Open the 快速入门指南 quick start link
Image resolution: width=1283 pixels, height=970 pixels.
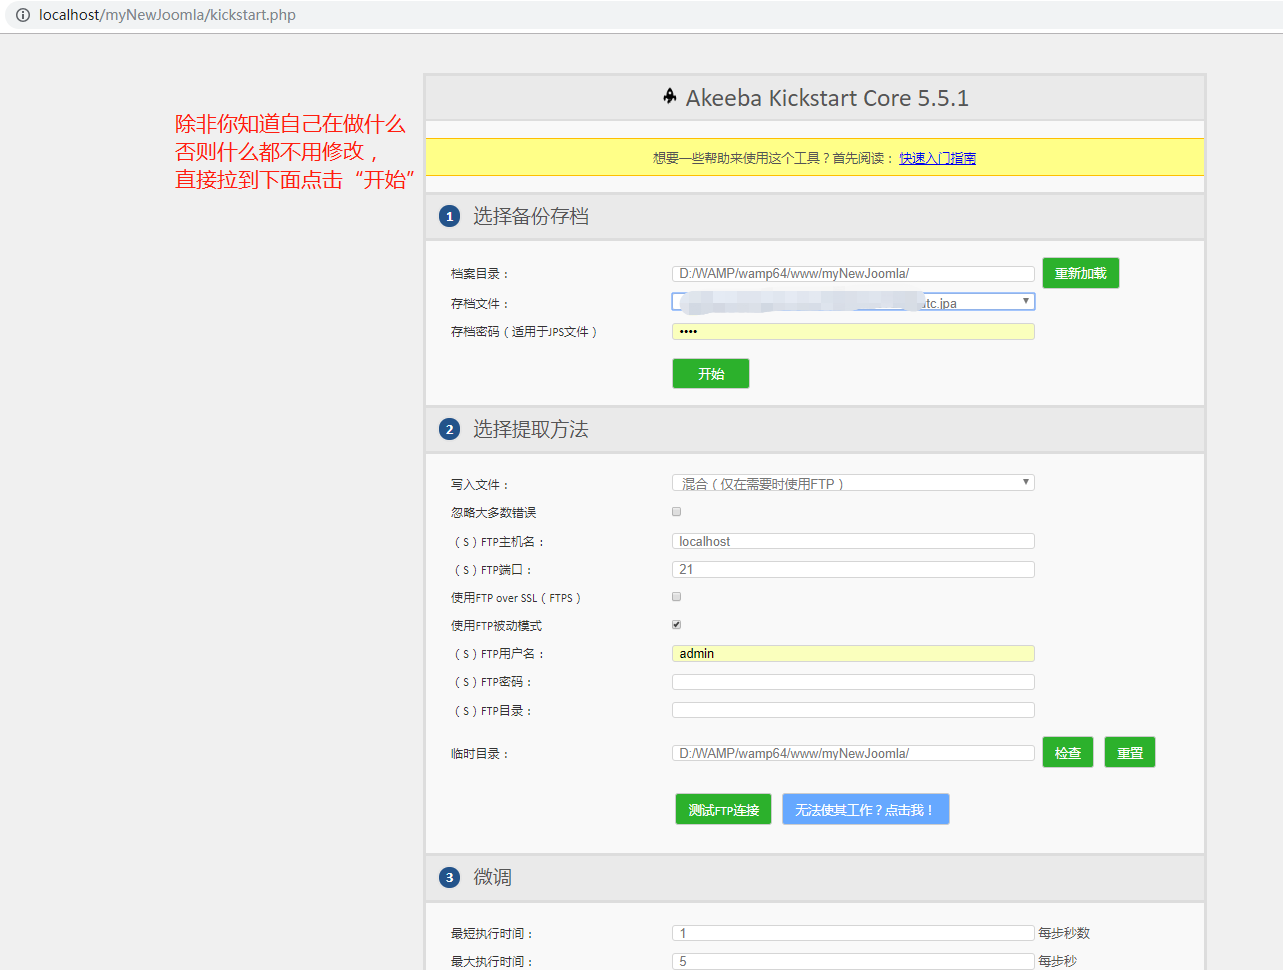click(x=937, y=158)
